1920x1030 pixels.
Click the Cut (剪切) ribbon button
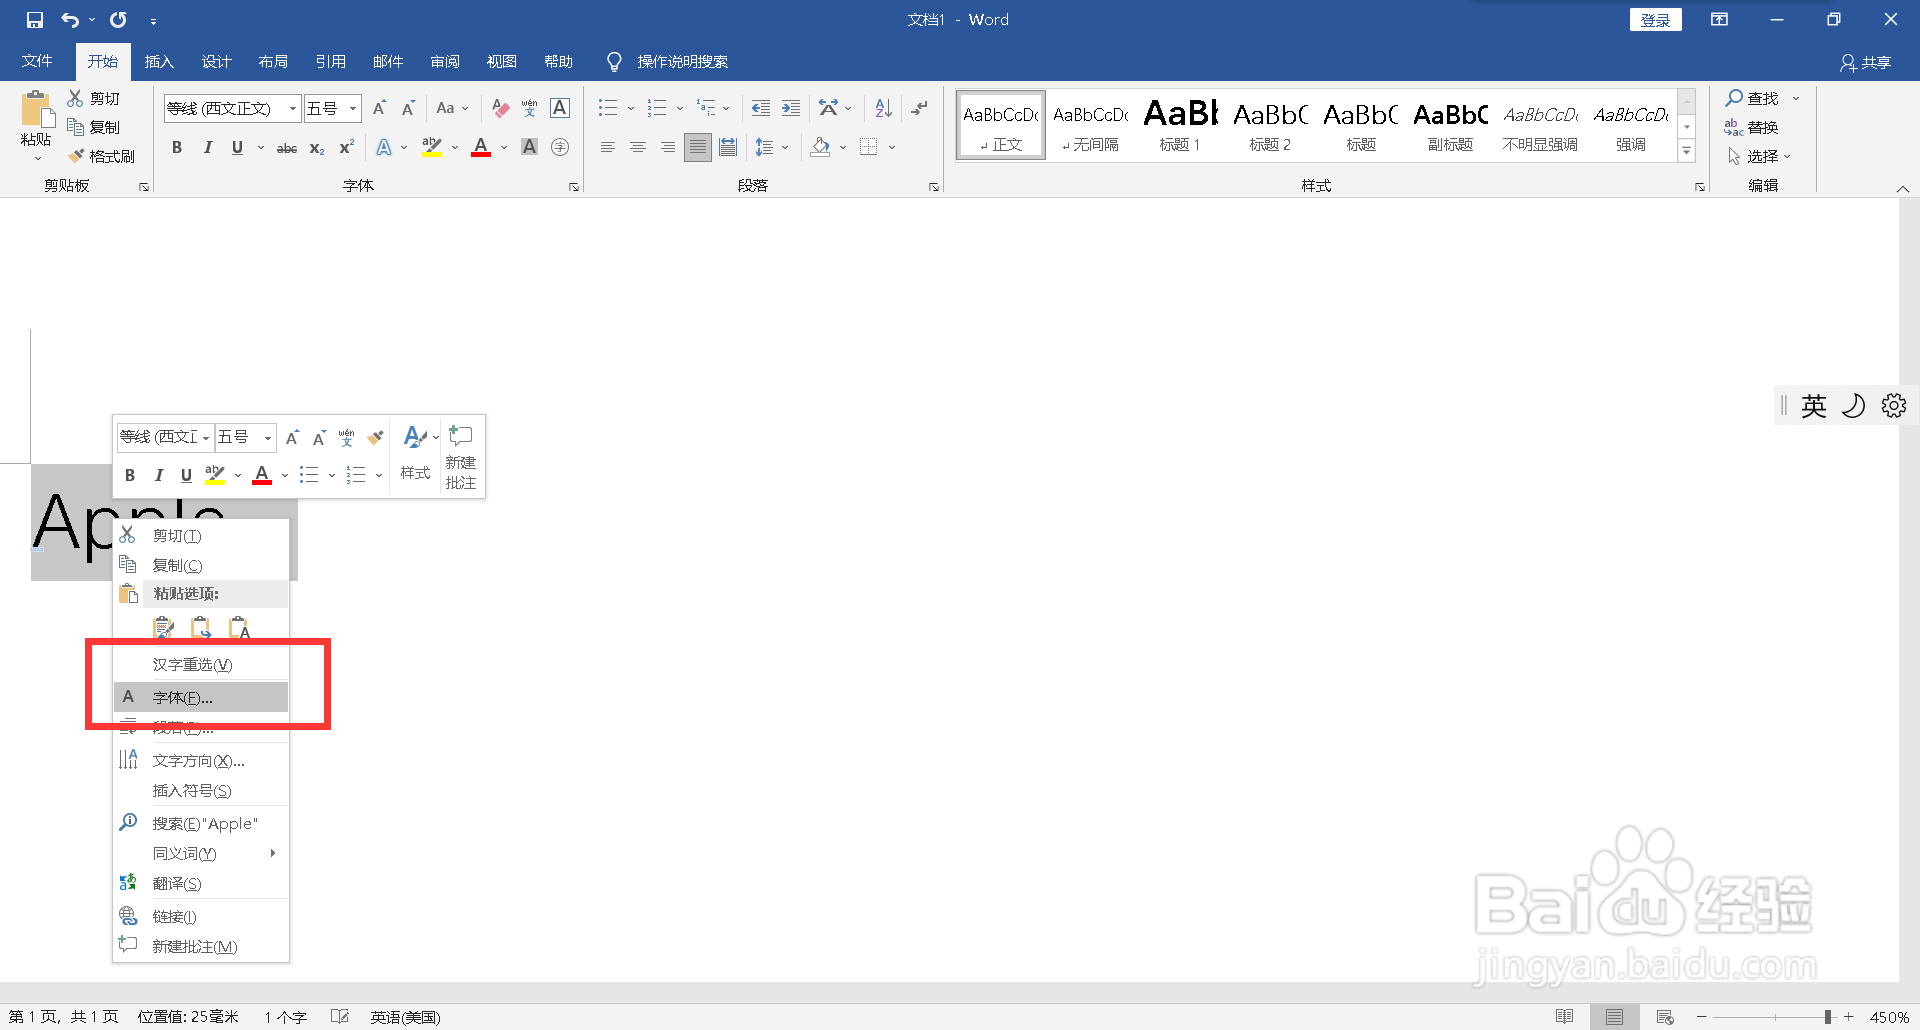click(94, 98)
